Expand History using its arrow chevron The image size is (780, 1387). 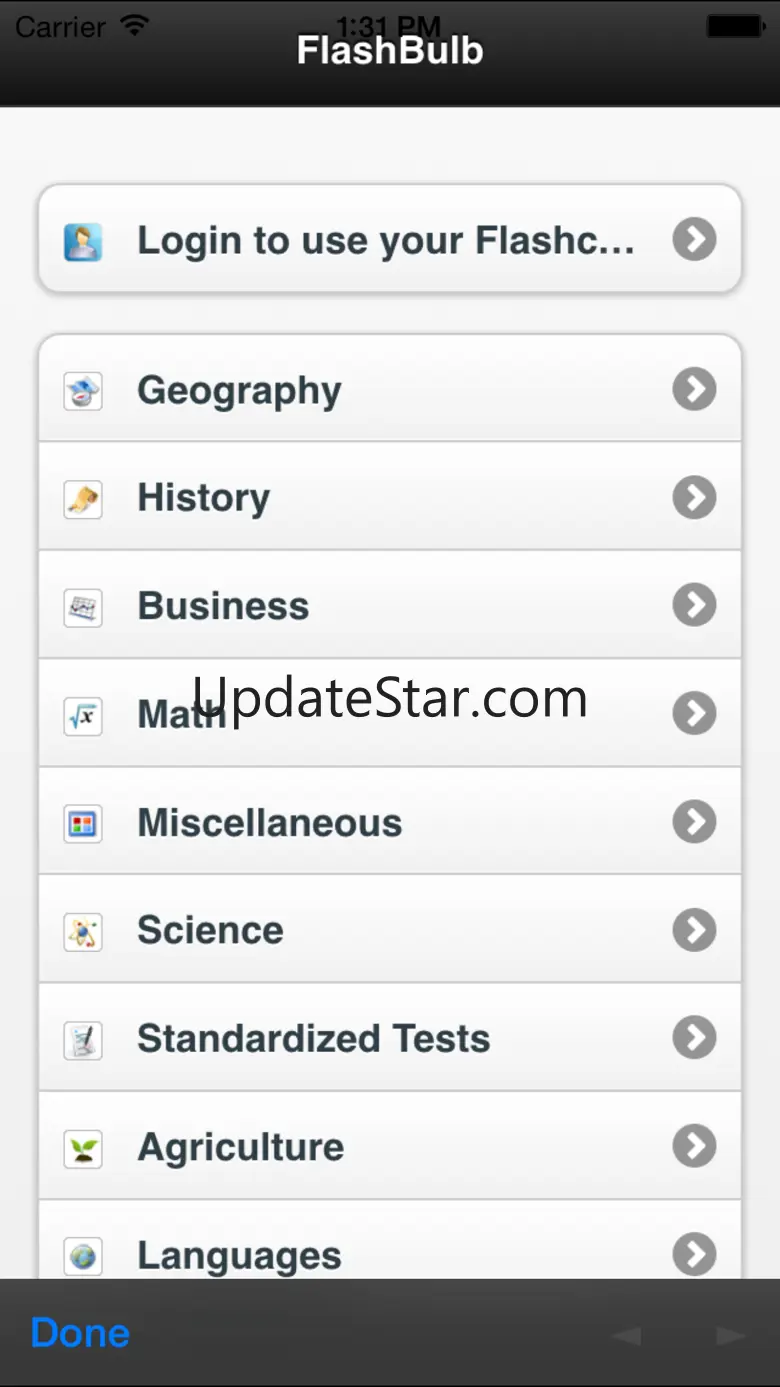click(x=694, y=497)
